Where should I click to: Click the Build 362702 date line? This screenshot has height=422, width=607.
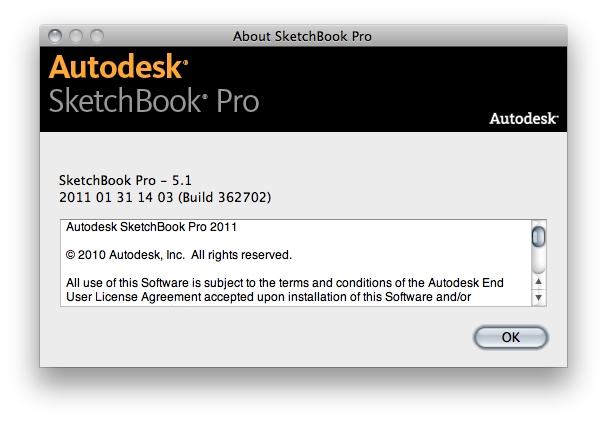coord(165,198)
